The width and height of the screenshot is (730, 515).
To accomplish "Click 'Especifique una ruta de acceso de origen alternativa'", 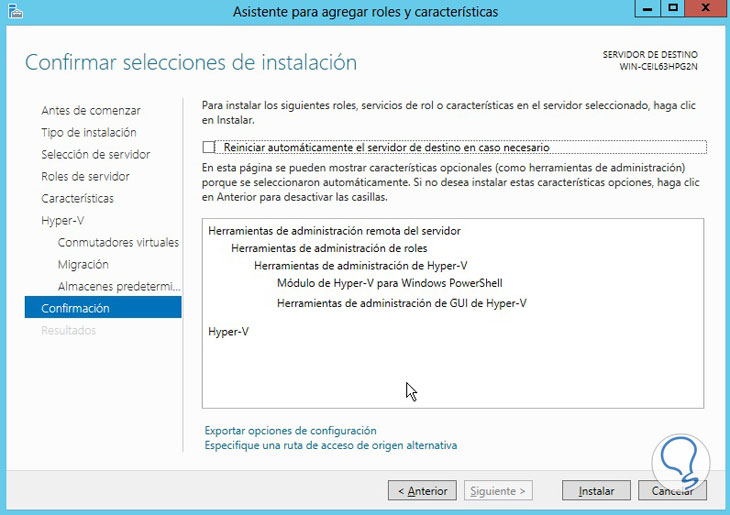I will (x=331, y=446).
